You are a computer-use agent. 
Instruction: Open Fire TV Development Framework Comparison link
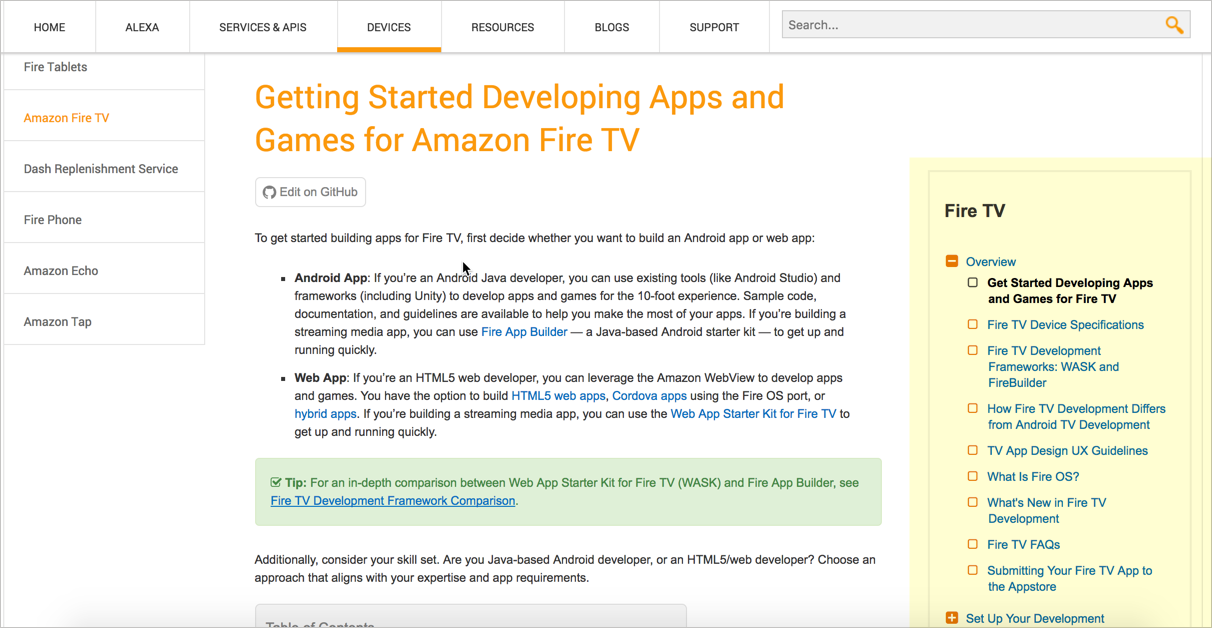[x=393, y=501]
